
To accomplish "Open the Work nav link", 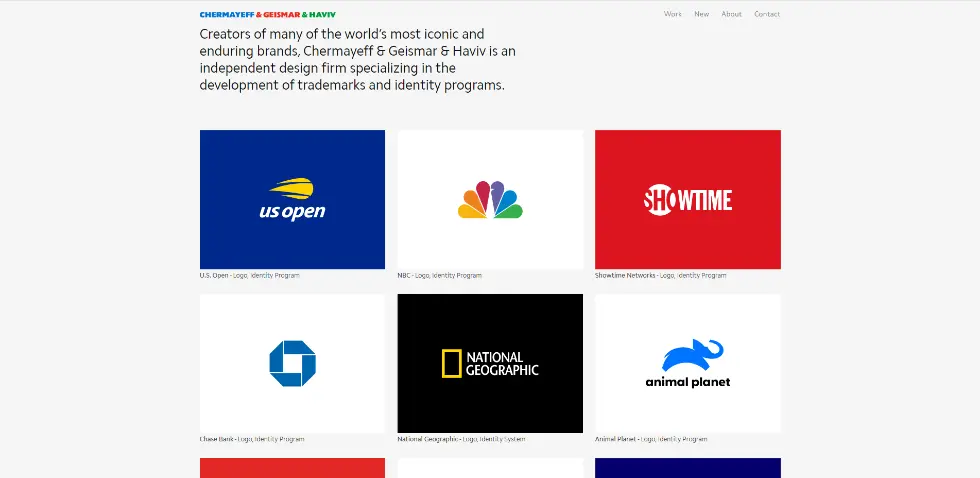I will [672, 14].
